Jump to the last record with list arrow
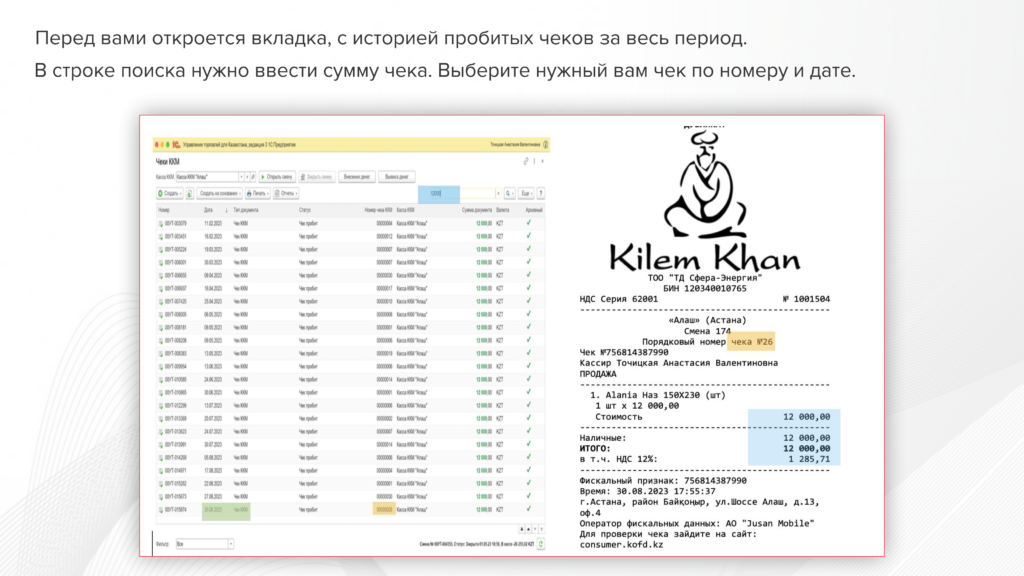1024x576 pixels. pos(541,529)
